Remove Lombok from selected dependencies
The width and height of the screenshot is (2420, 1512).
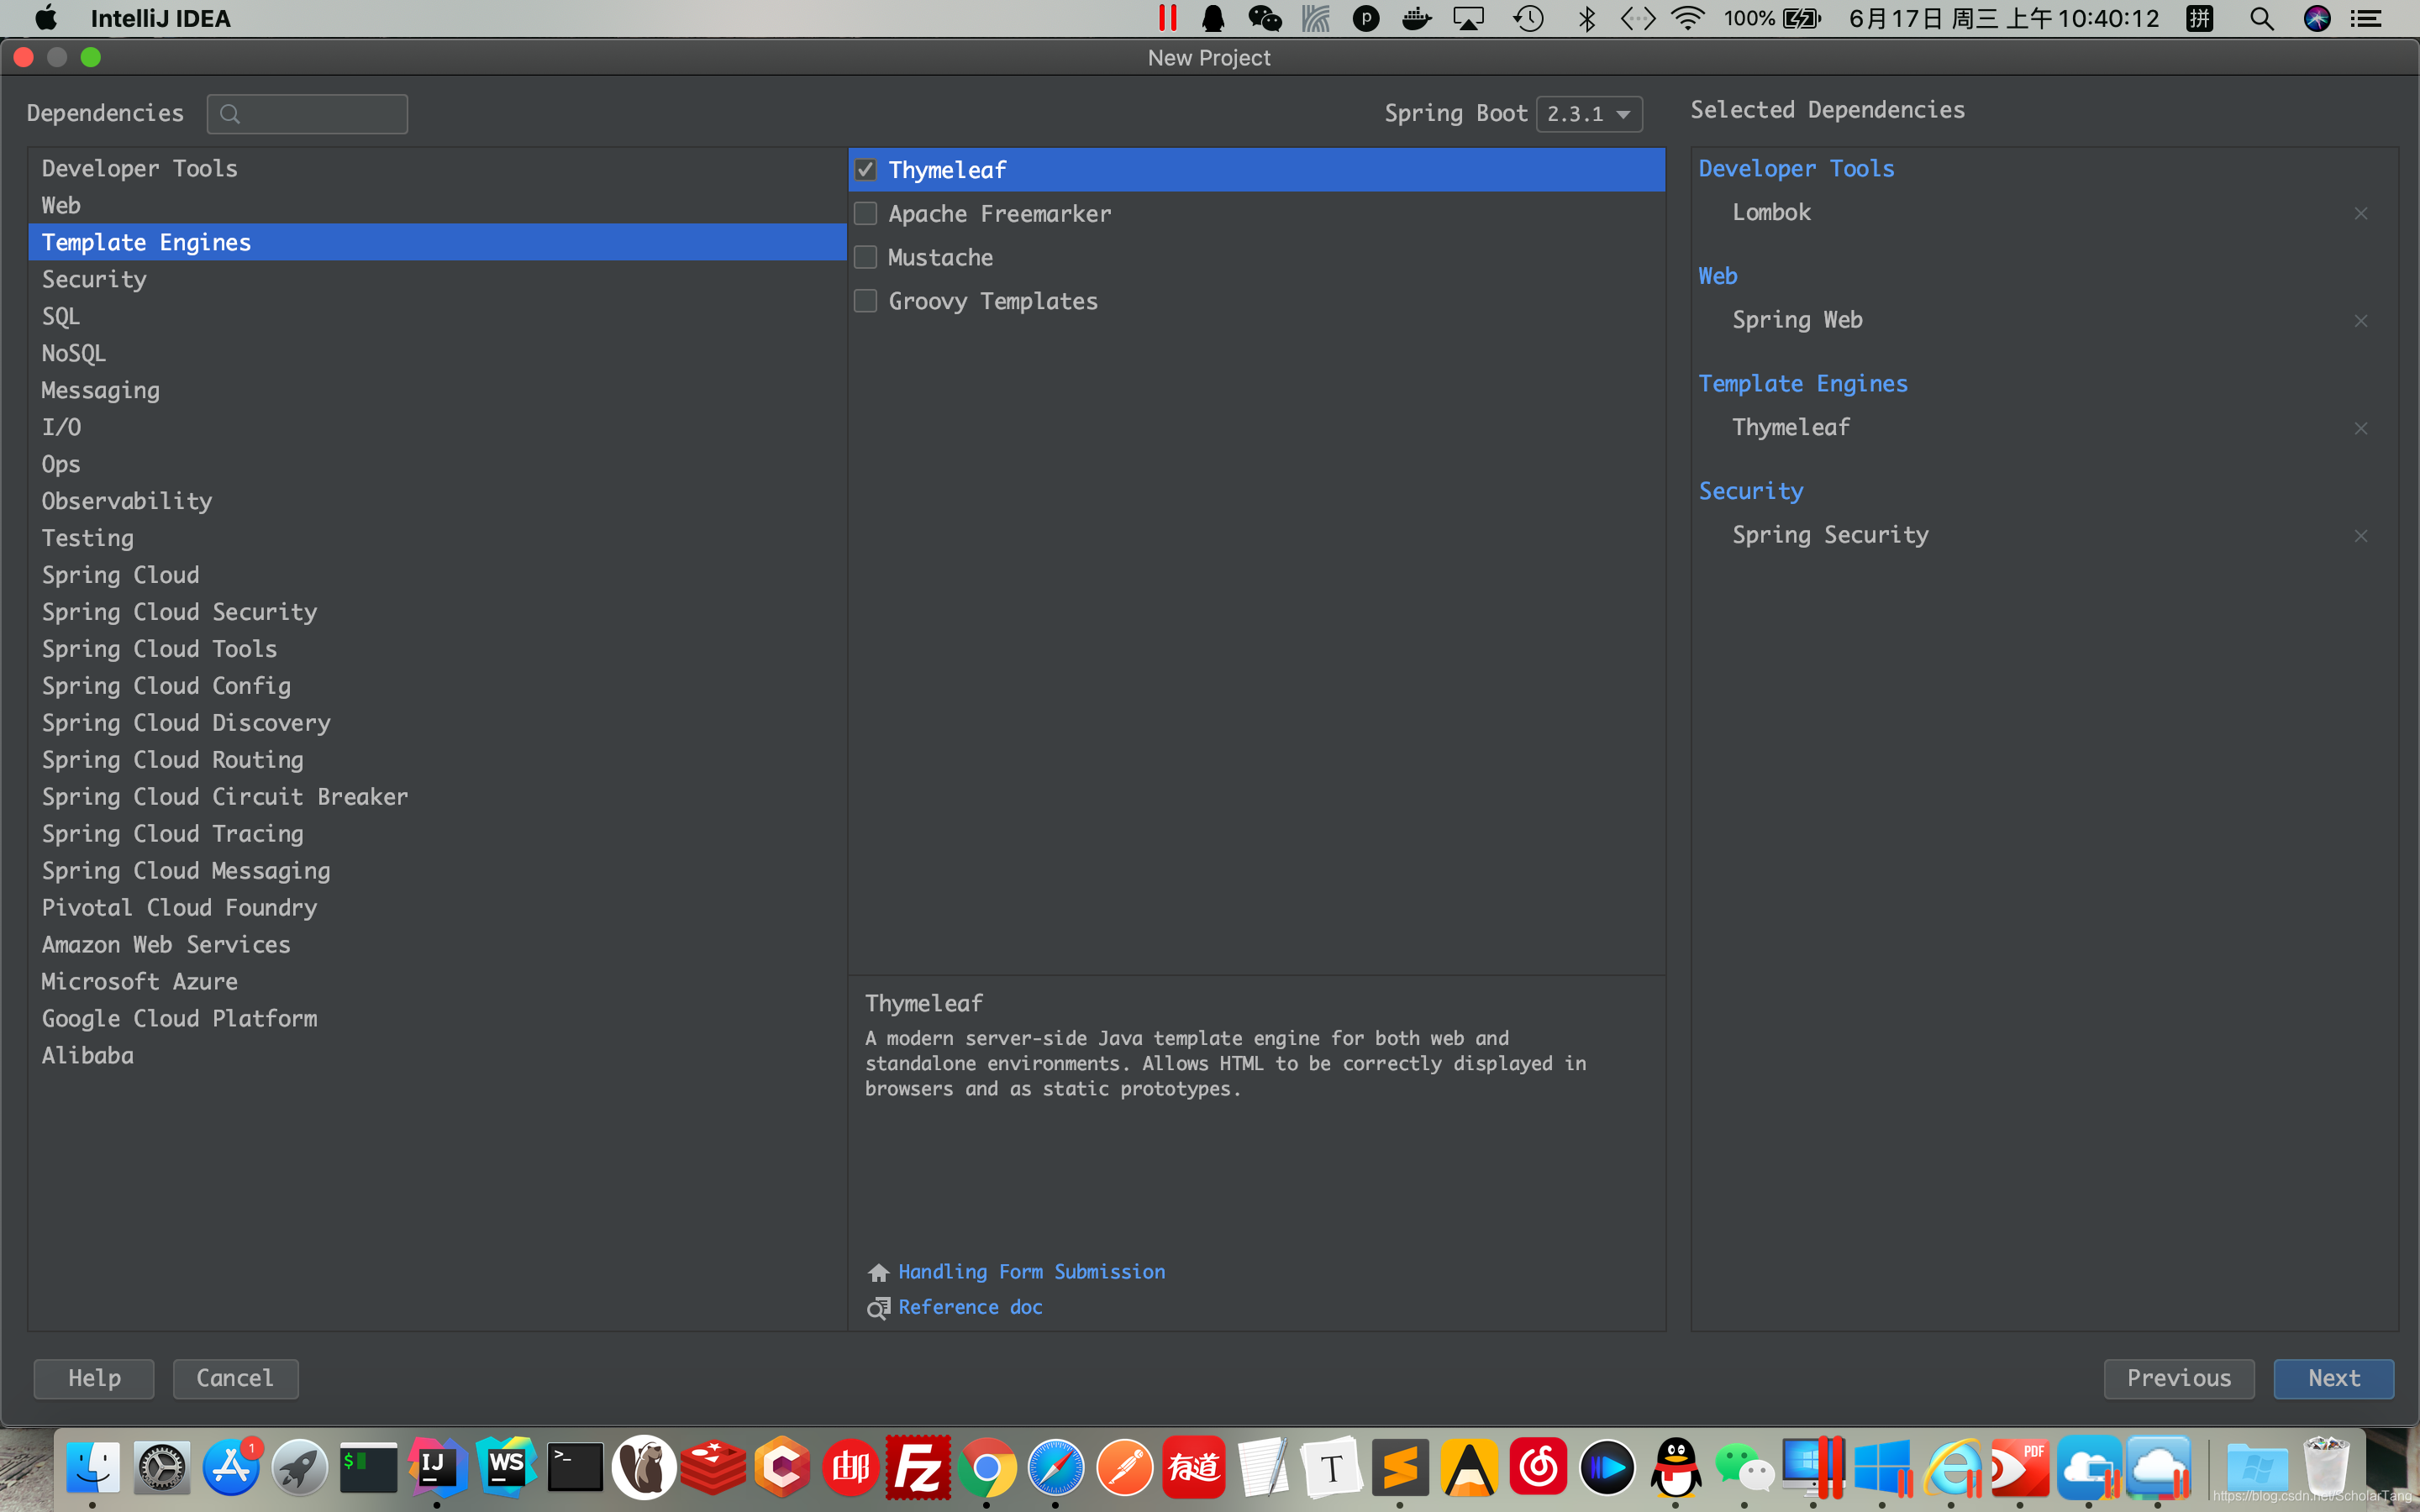[2360, 213]
